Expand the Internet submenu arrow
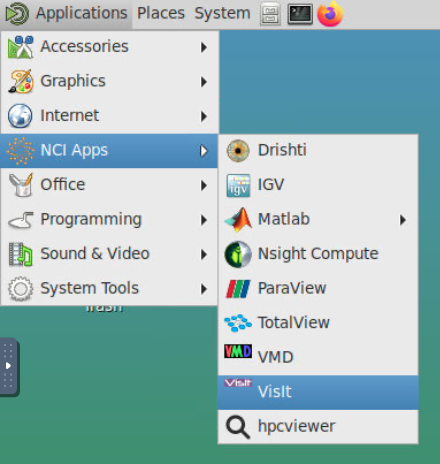The width and height of the screenshot is (440, 464). 204,116
